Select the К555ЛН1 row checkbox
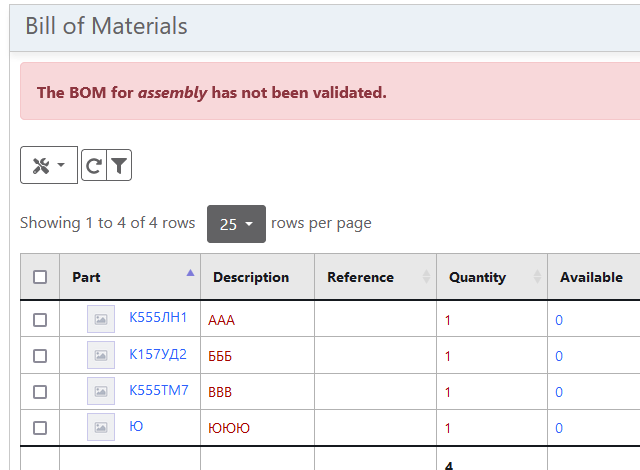Screen dimensions: 640x470 coord(40,320)
